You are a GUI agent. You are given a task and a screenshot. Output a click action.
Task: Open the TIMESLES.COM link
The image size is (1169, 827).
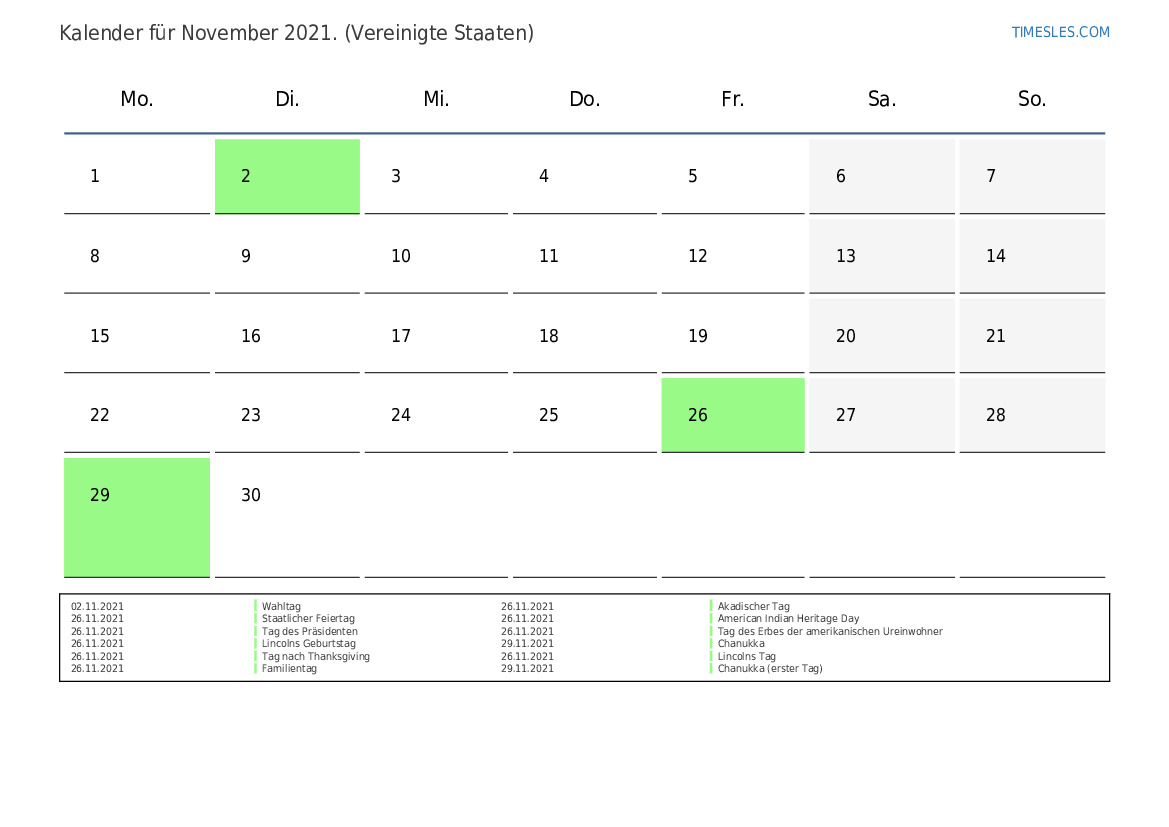click(x=1060, y=32)
